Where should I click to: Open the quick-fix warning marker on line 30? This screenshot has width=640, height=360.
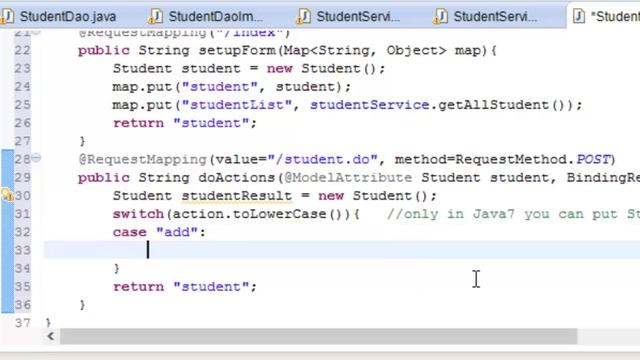(7, 196)
